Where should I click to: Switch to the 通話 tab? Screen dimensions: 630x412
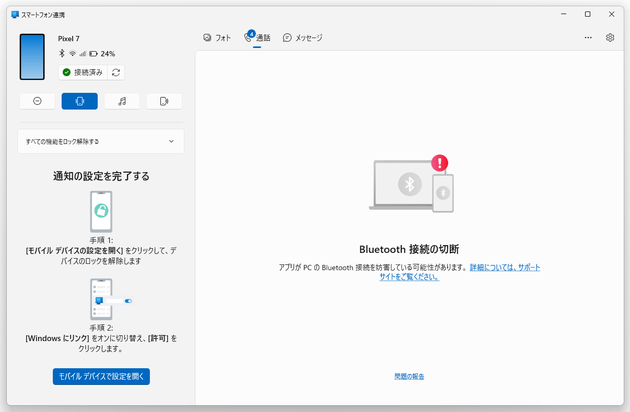258,38
